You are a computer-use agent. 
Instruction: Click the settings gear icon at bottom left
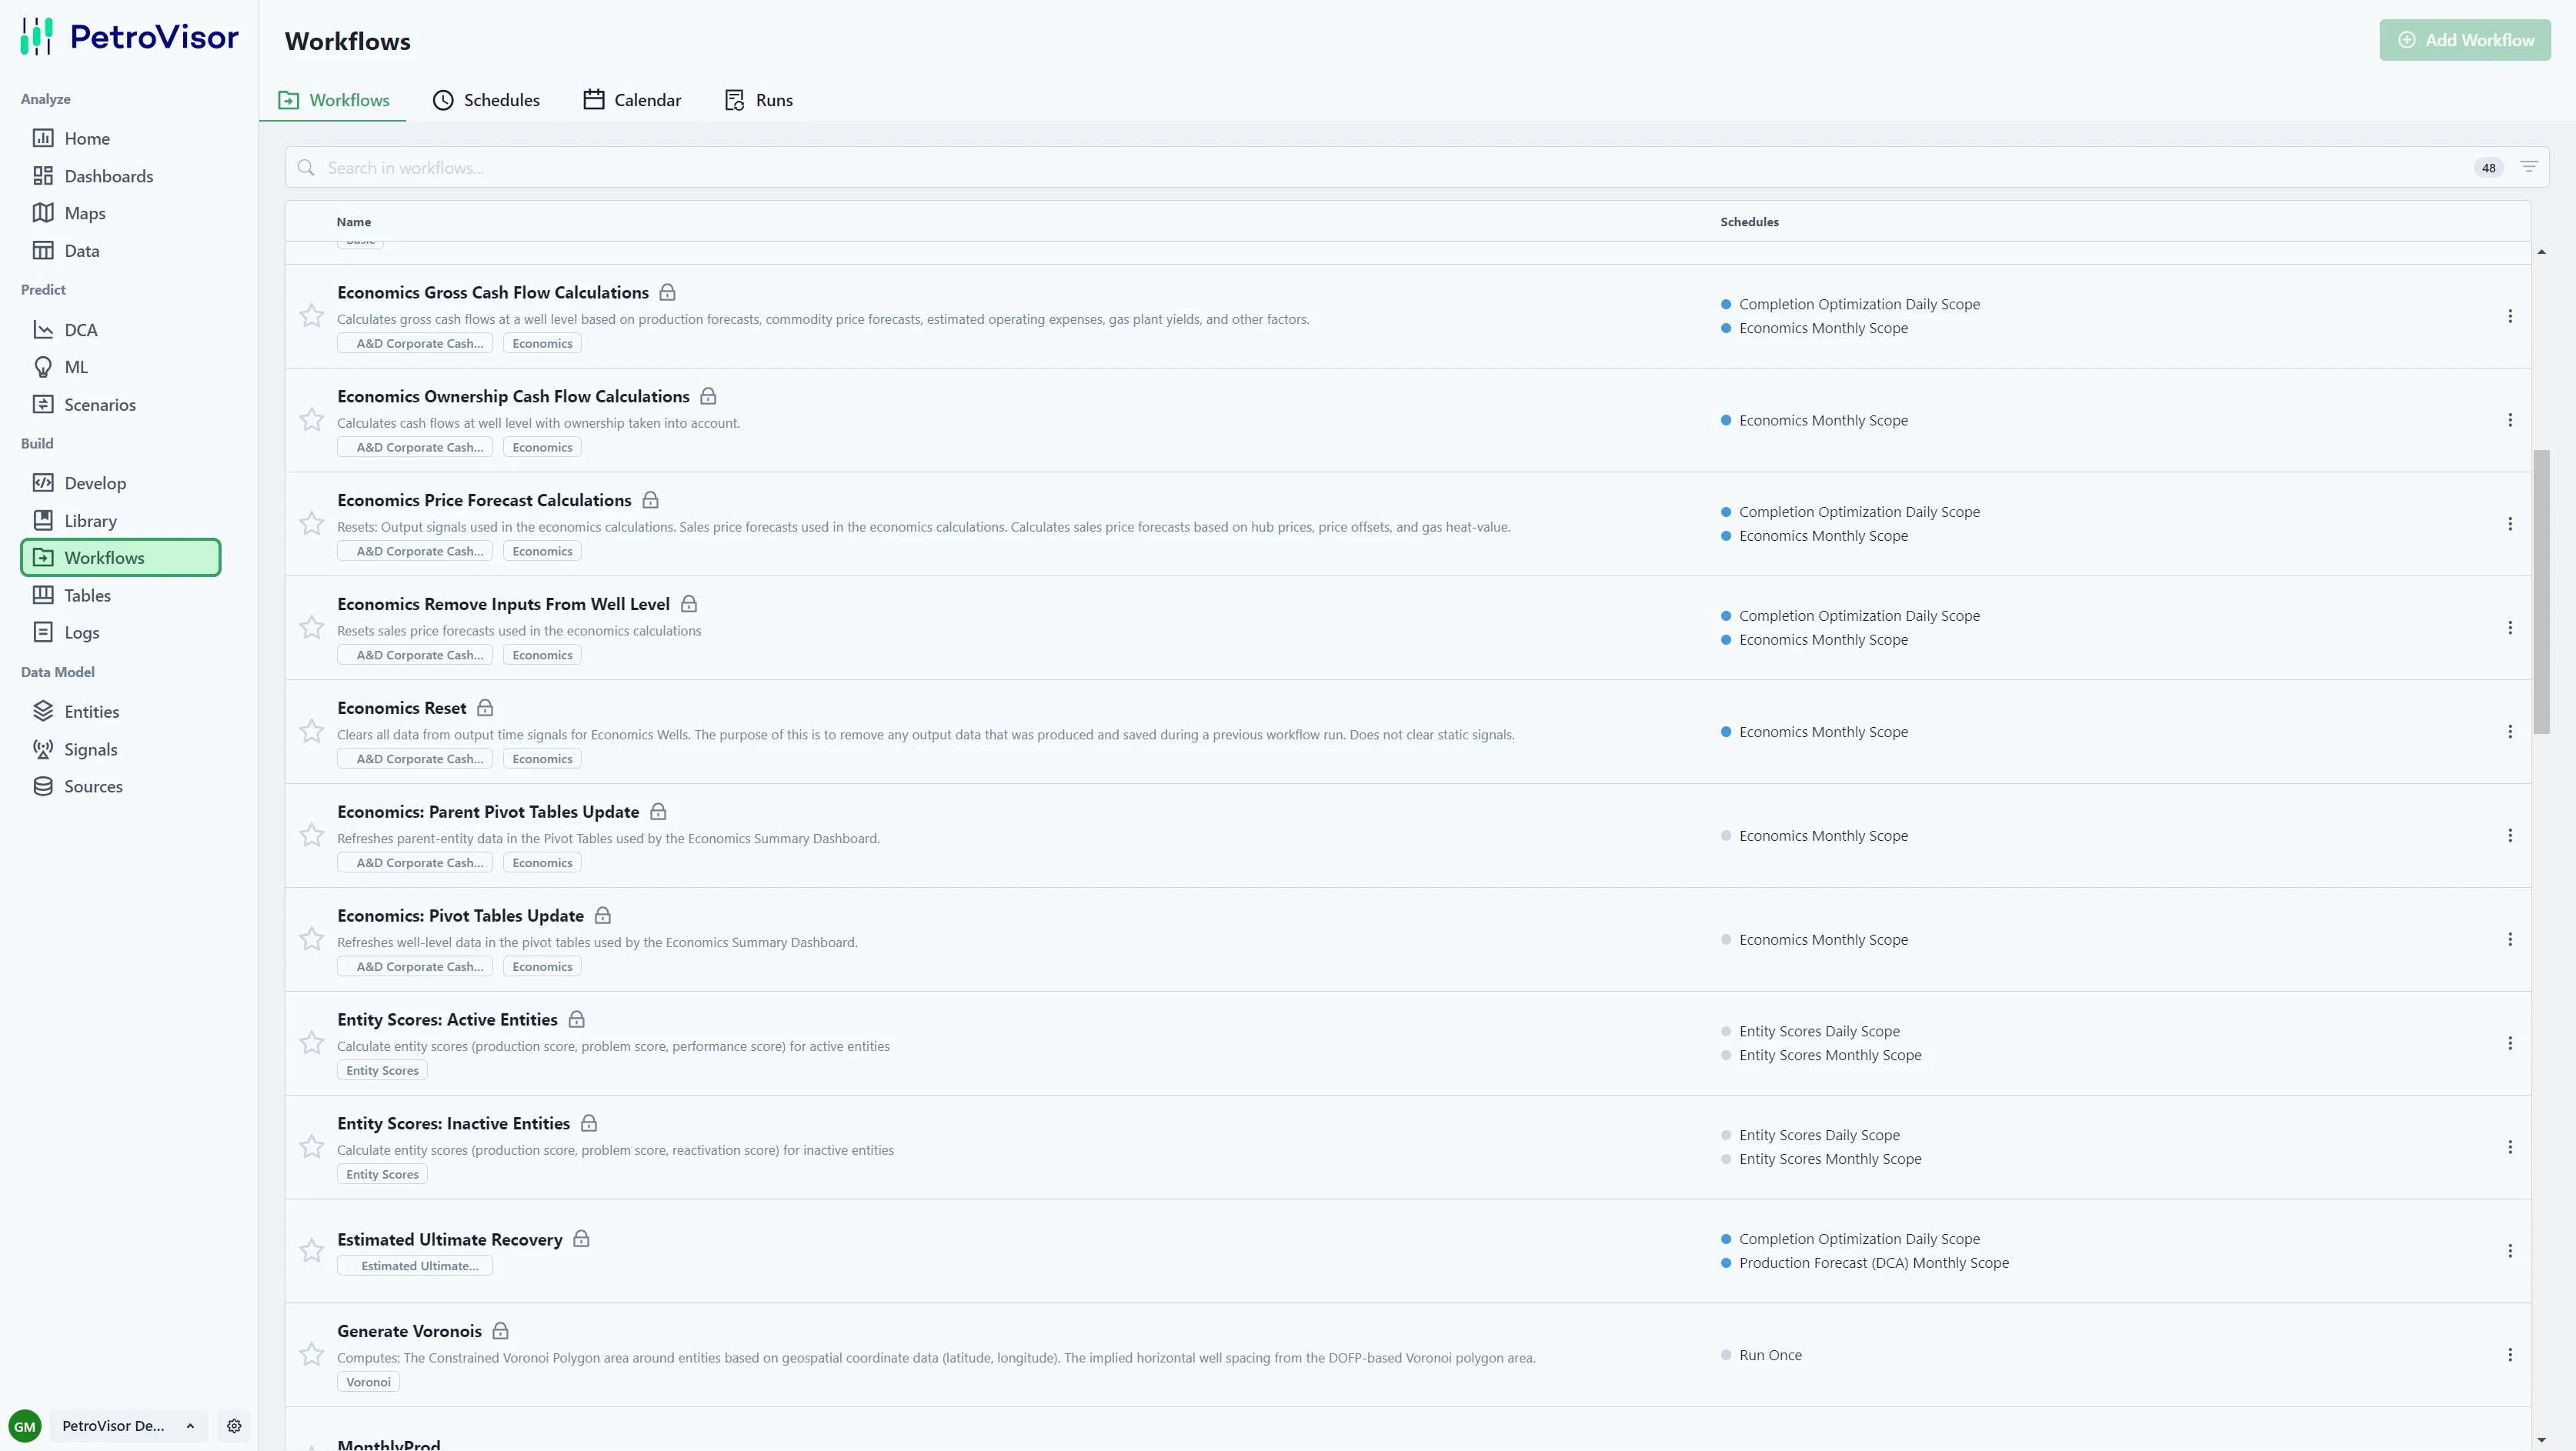coord(234,1425)
